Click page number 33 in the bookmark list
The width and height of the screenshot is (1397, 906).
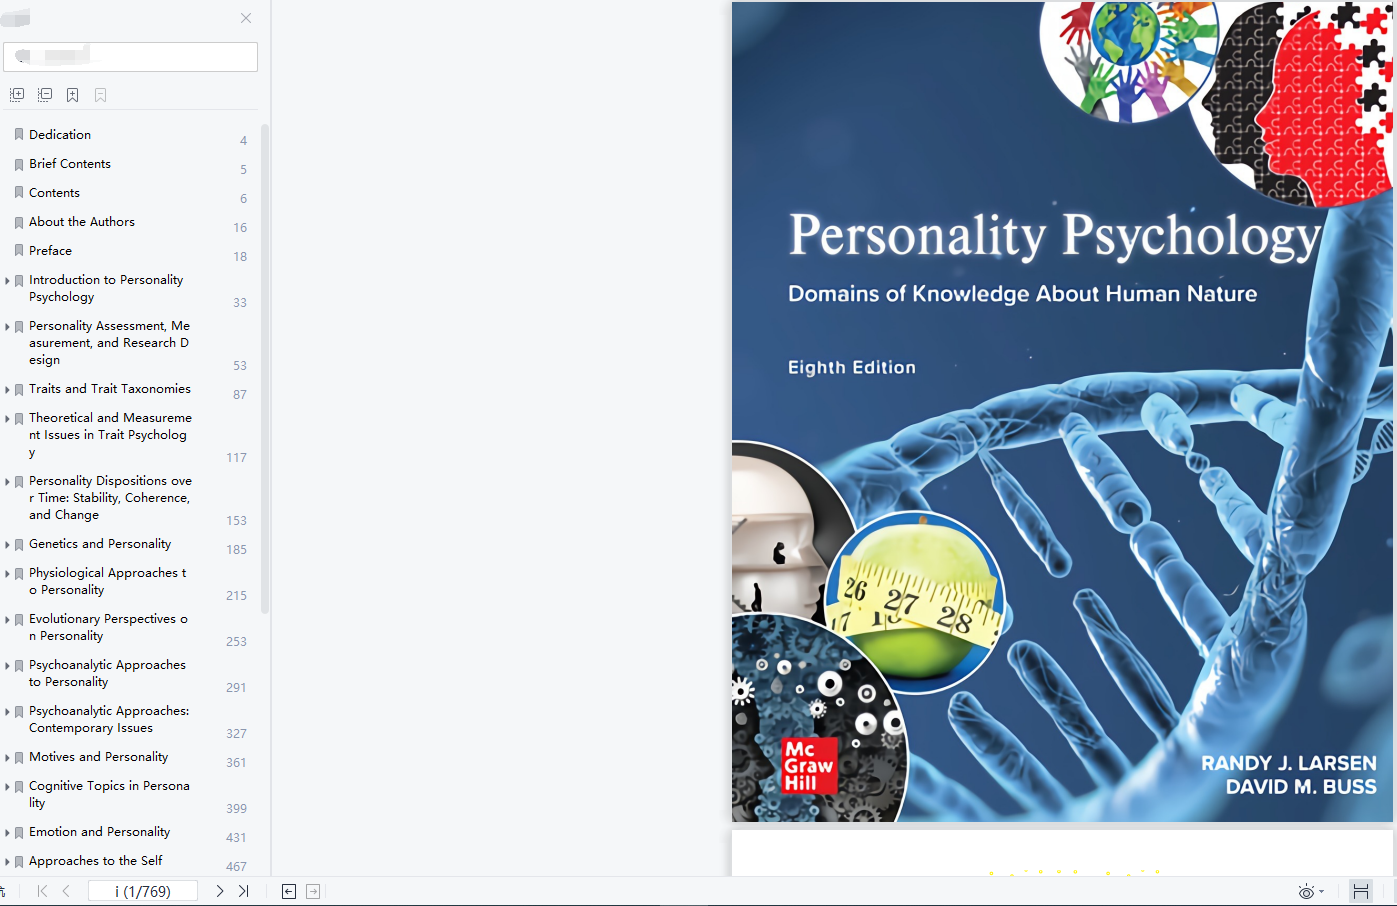pos(240,302)
